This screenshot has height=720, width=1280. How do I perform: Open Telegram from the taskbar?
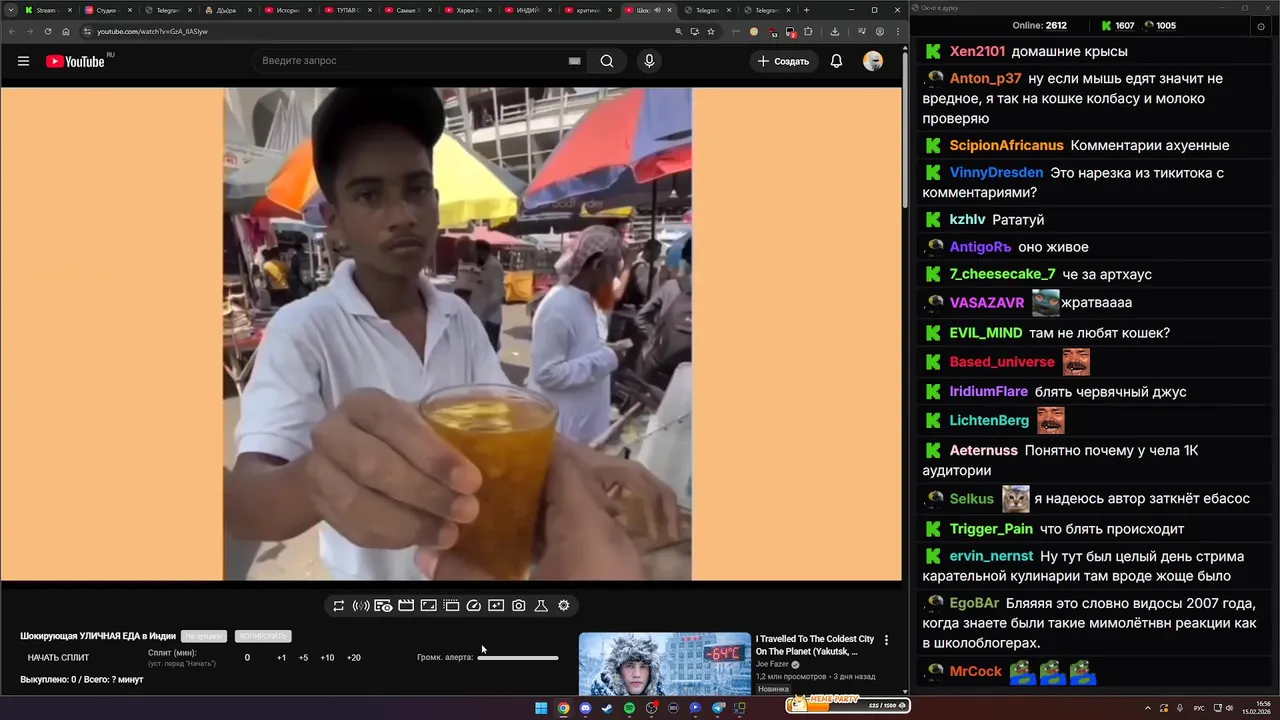point(718,708)
